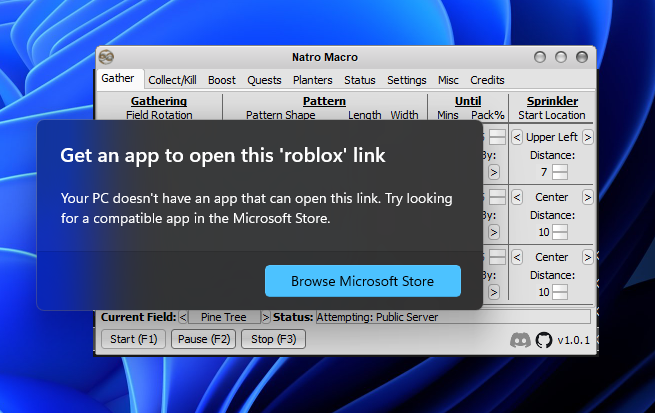Close the Natro Macro window
The height and width of the screenshot is (413, 655).
click(x=582, y=57)
